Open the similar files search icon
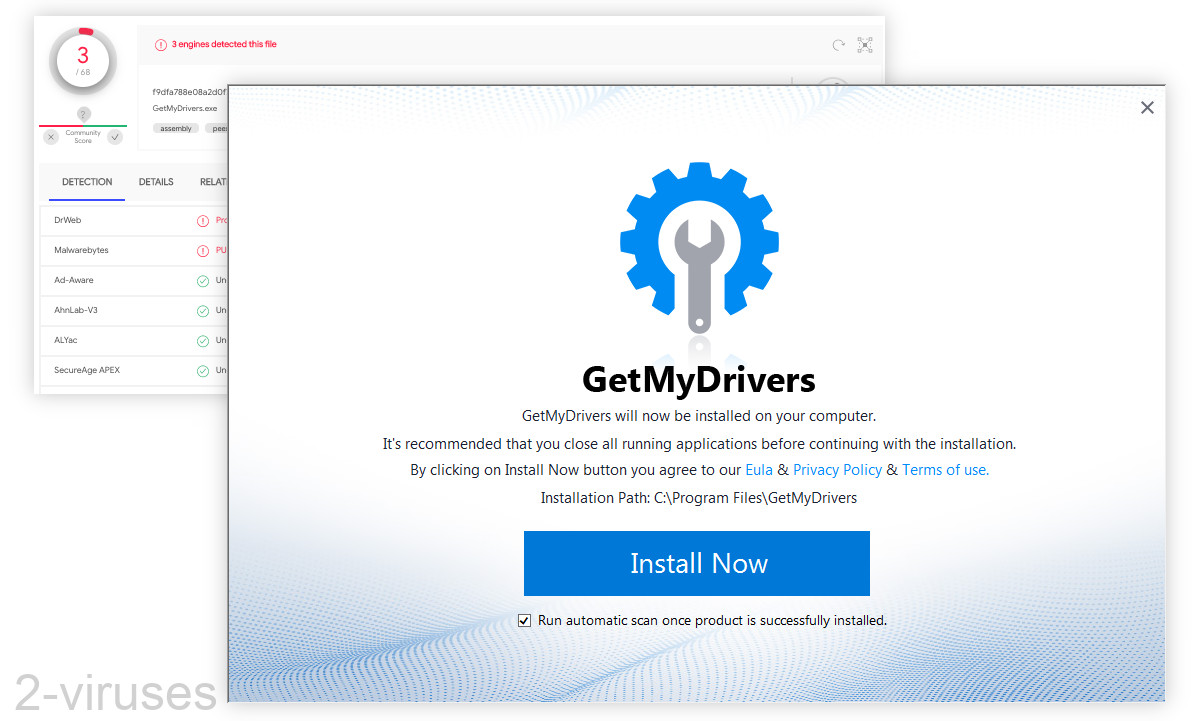This screenshot has height=721, width=1200. click(864, 44)
